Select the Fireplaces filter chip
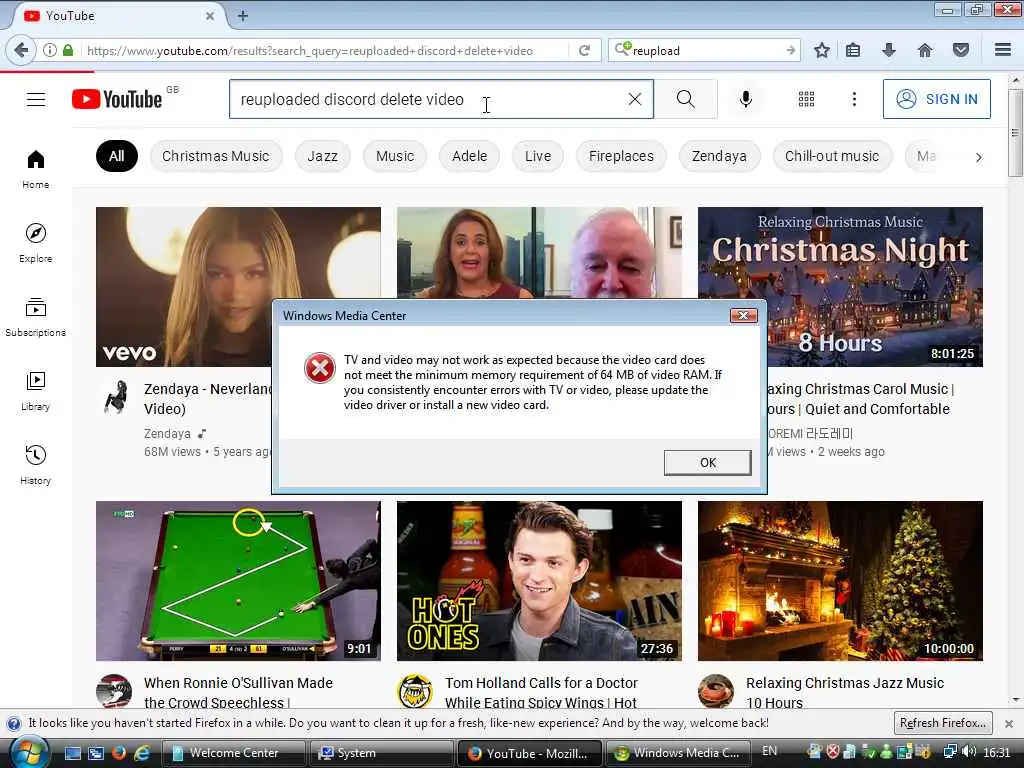This screenshot has width=1024, height=768. [621, 156]
